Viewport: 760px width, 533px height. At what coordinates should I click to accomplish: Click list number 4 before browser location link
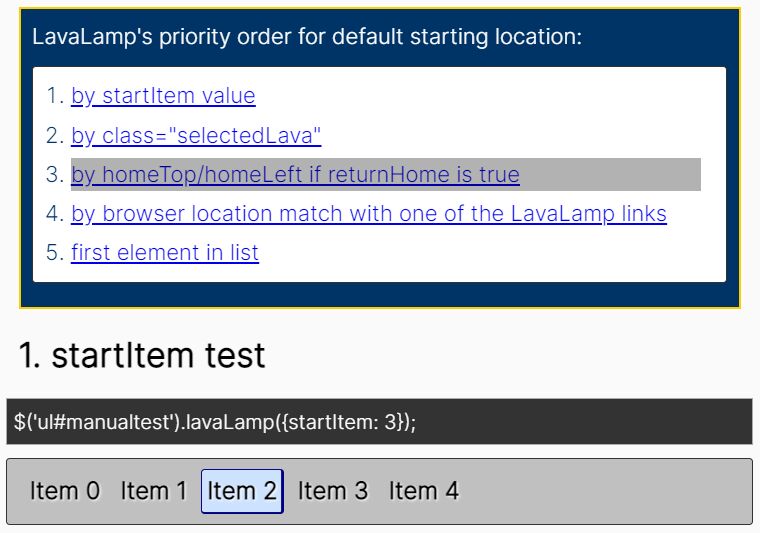click(55, 214)
